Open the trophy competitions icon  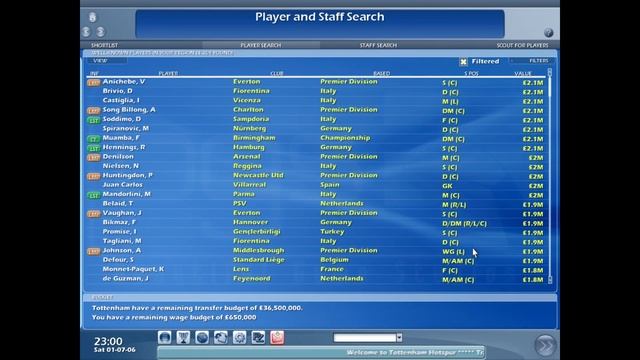(x=183, y=338)
